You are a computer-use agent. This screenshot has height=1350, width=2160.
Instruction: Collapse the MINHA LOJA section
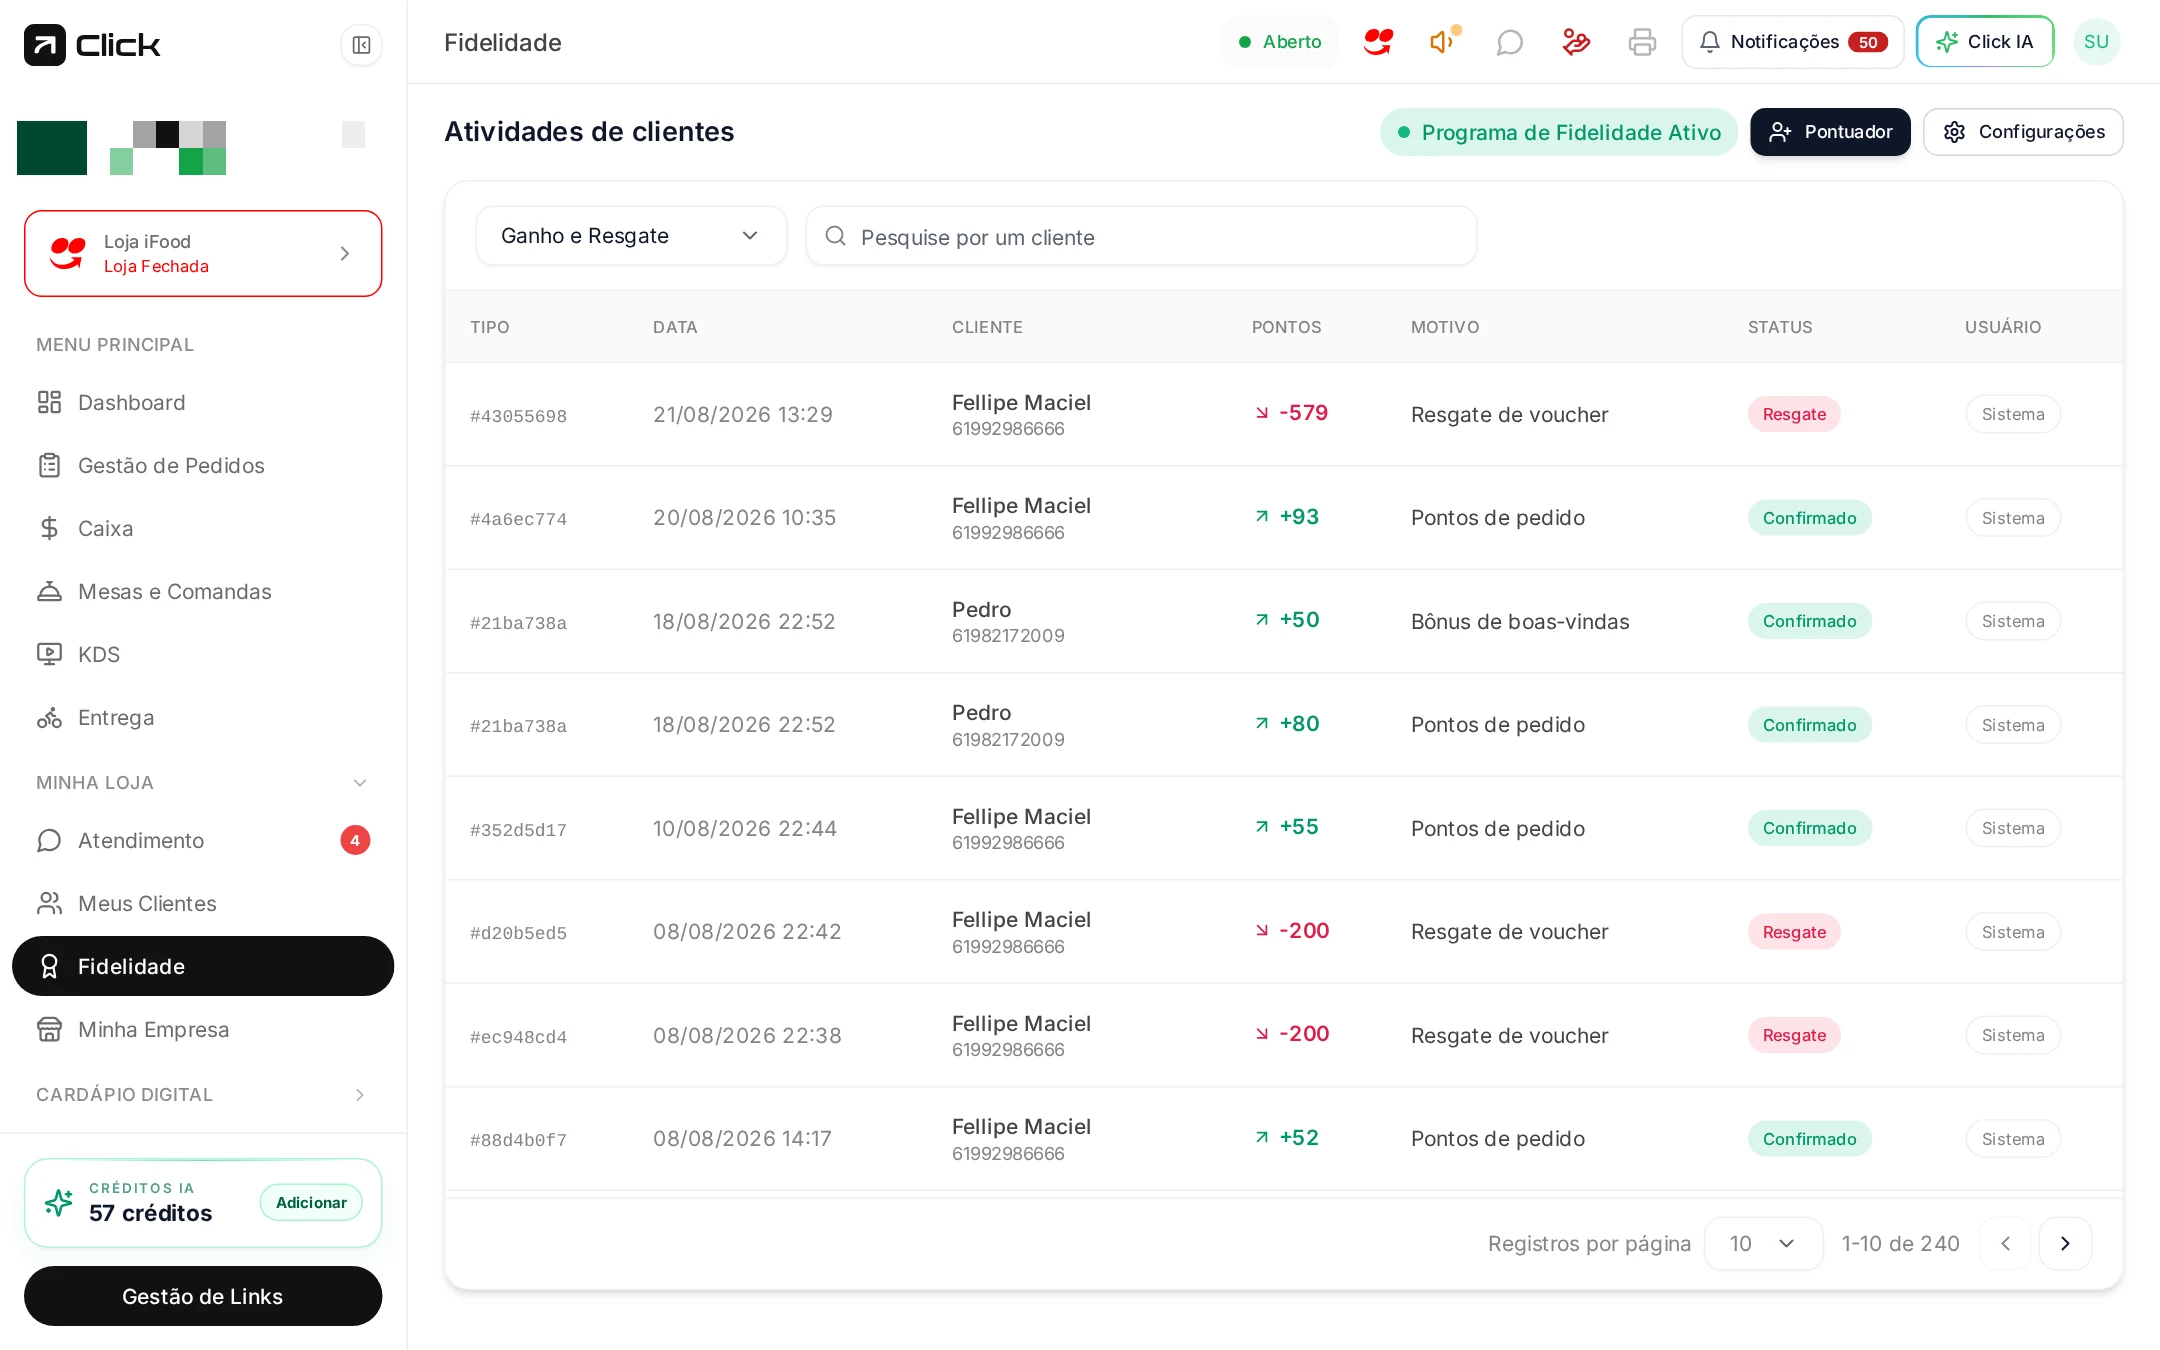click(x=360, y=783)
